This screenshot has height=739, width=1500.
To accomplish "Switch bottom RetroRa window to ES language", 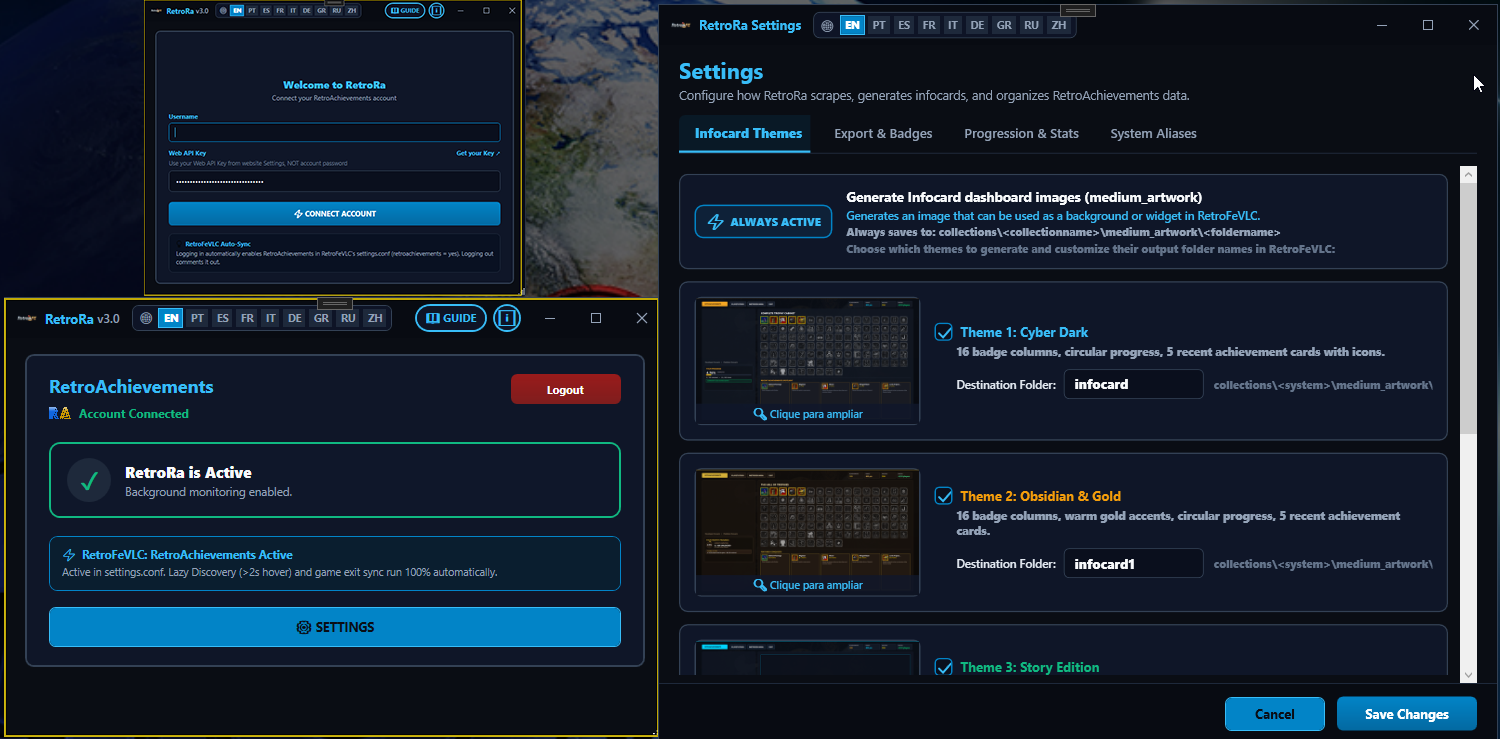I will 222,318.
